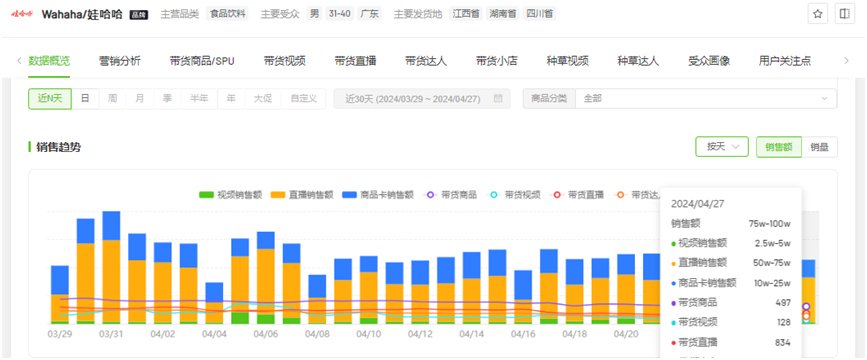Screen dimensions: 867x360
Task: Switch chart to 销量
Action: click(x=819, y=147)
